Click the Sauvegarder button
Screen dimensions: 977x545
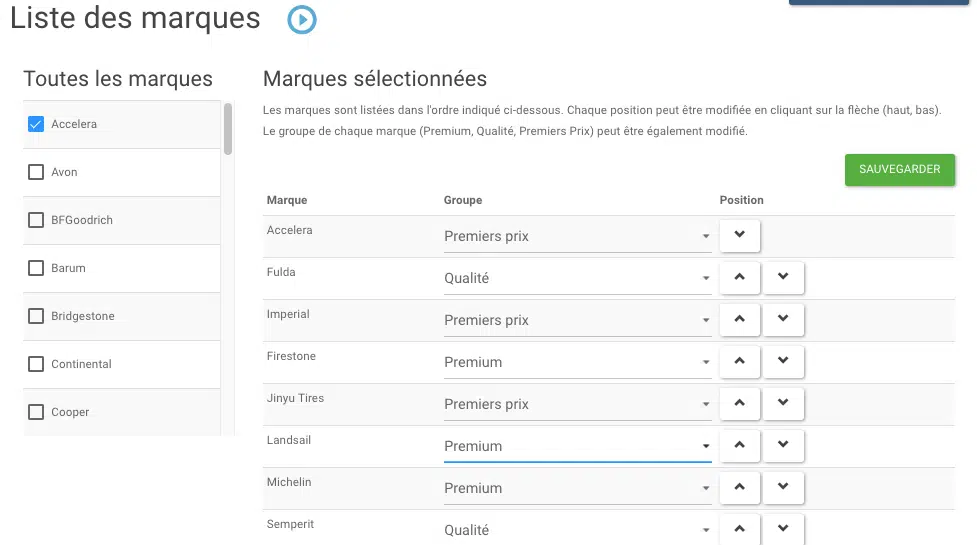coord(899,170)
